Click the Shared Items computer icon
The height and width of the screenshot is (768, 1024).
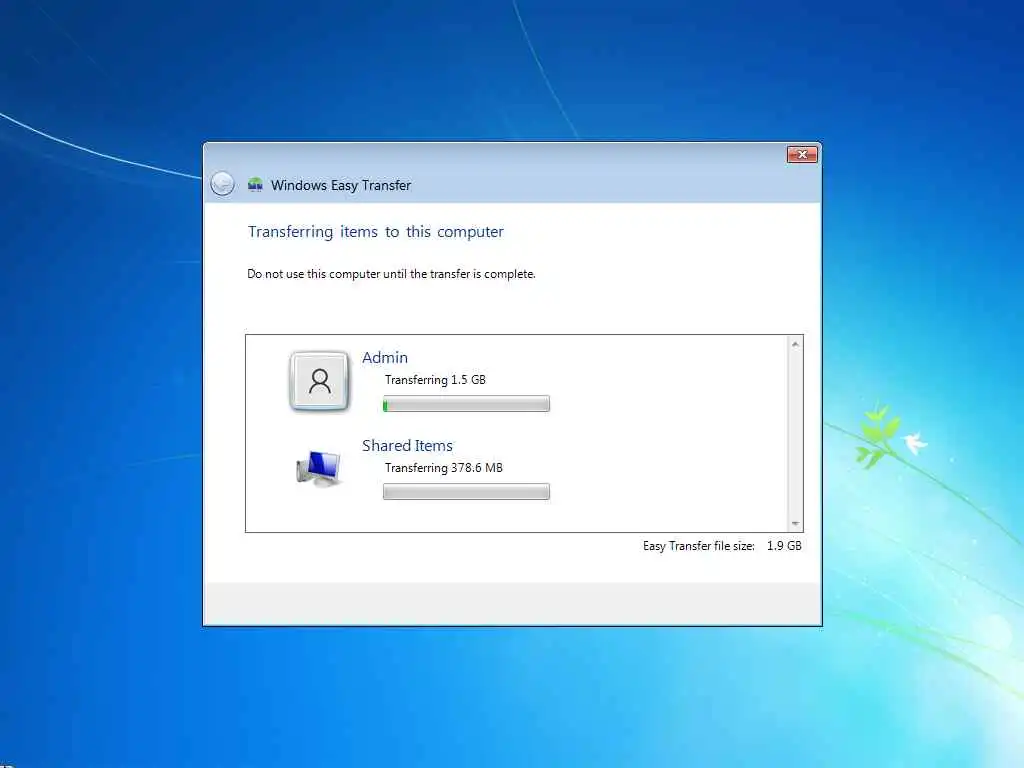click(318, 469)
